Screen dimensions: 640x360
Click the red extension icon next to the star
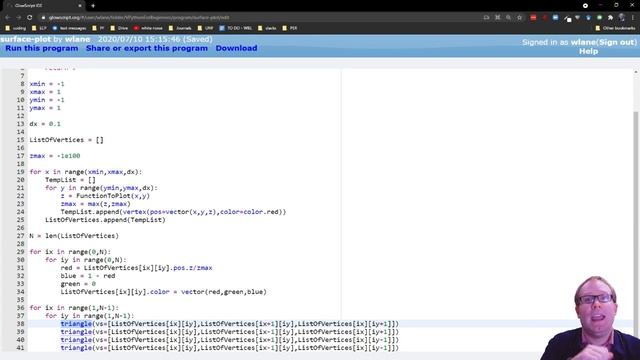(x=533, y=18)
